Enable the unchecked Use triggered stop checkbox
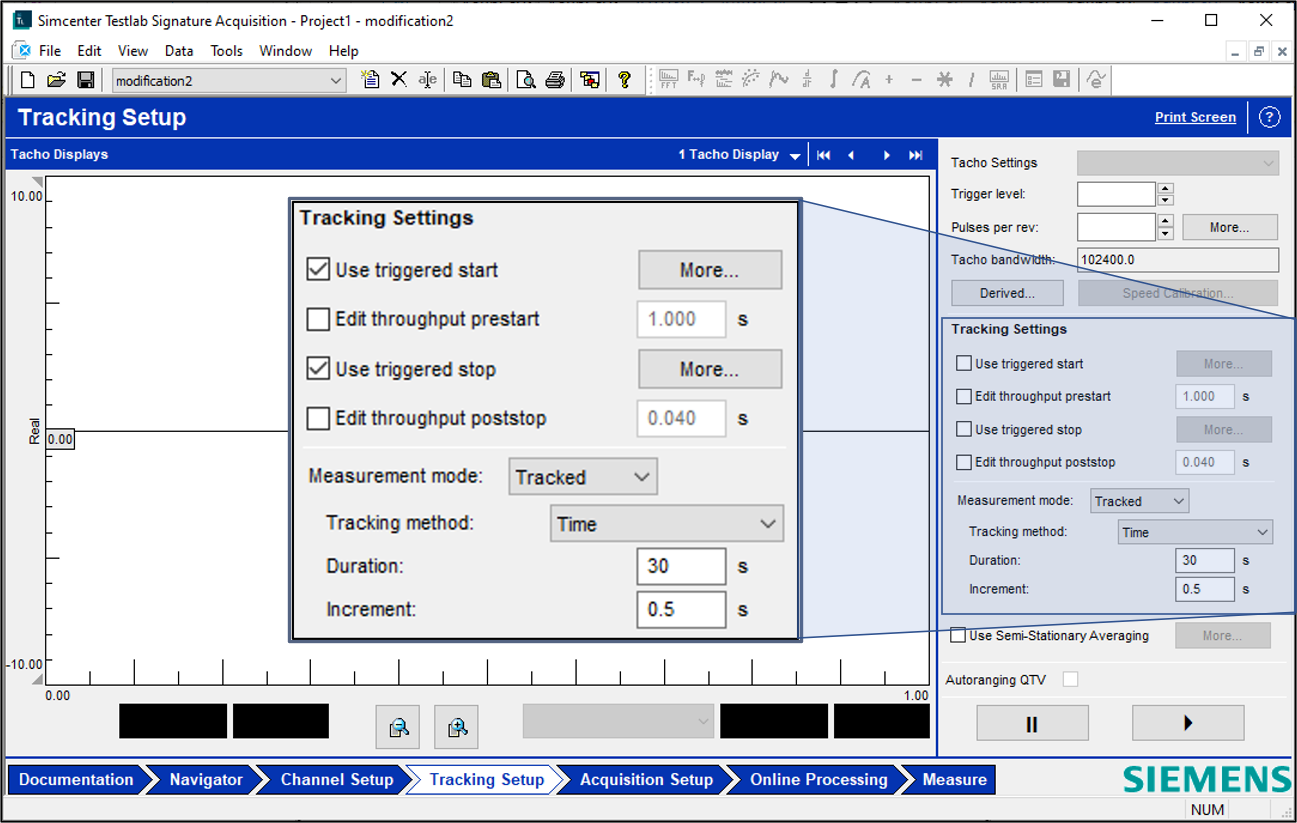This screenshot has width=1297, height=823. pyautogui.click(x=964, y=429)
